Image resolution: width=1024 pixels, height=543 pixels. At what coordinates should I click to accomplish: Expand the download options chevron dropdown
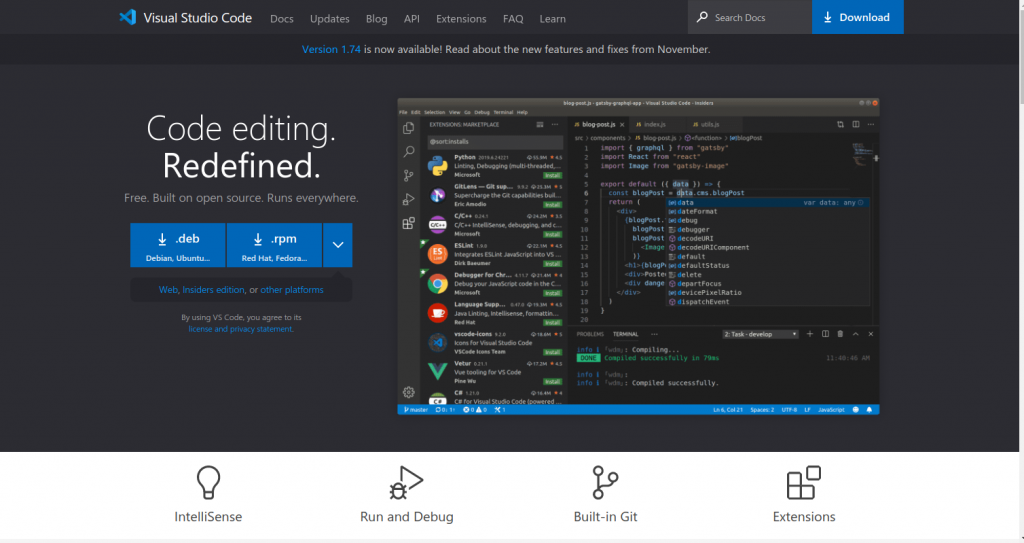338,245
